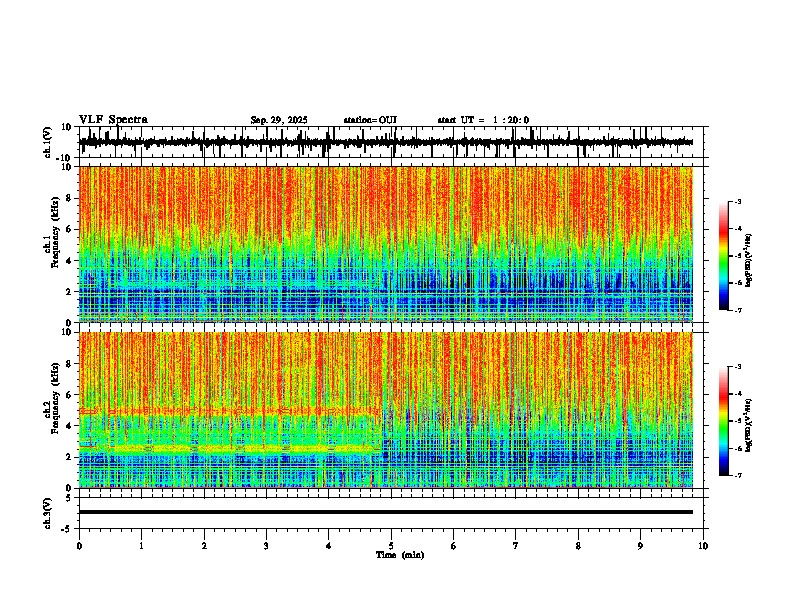Click the "VLF Spectra" plot title
Viewport: 792px width, 612px height.
[113, 120]
